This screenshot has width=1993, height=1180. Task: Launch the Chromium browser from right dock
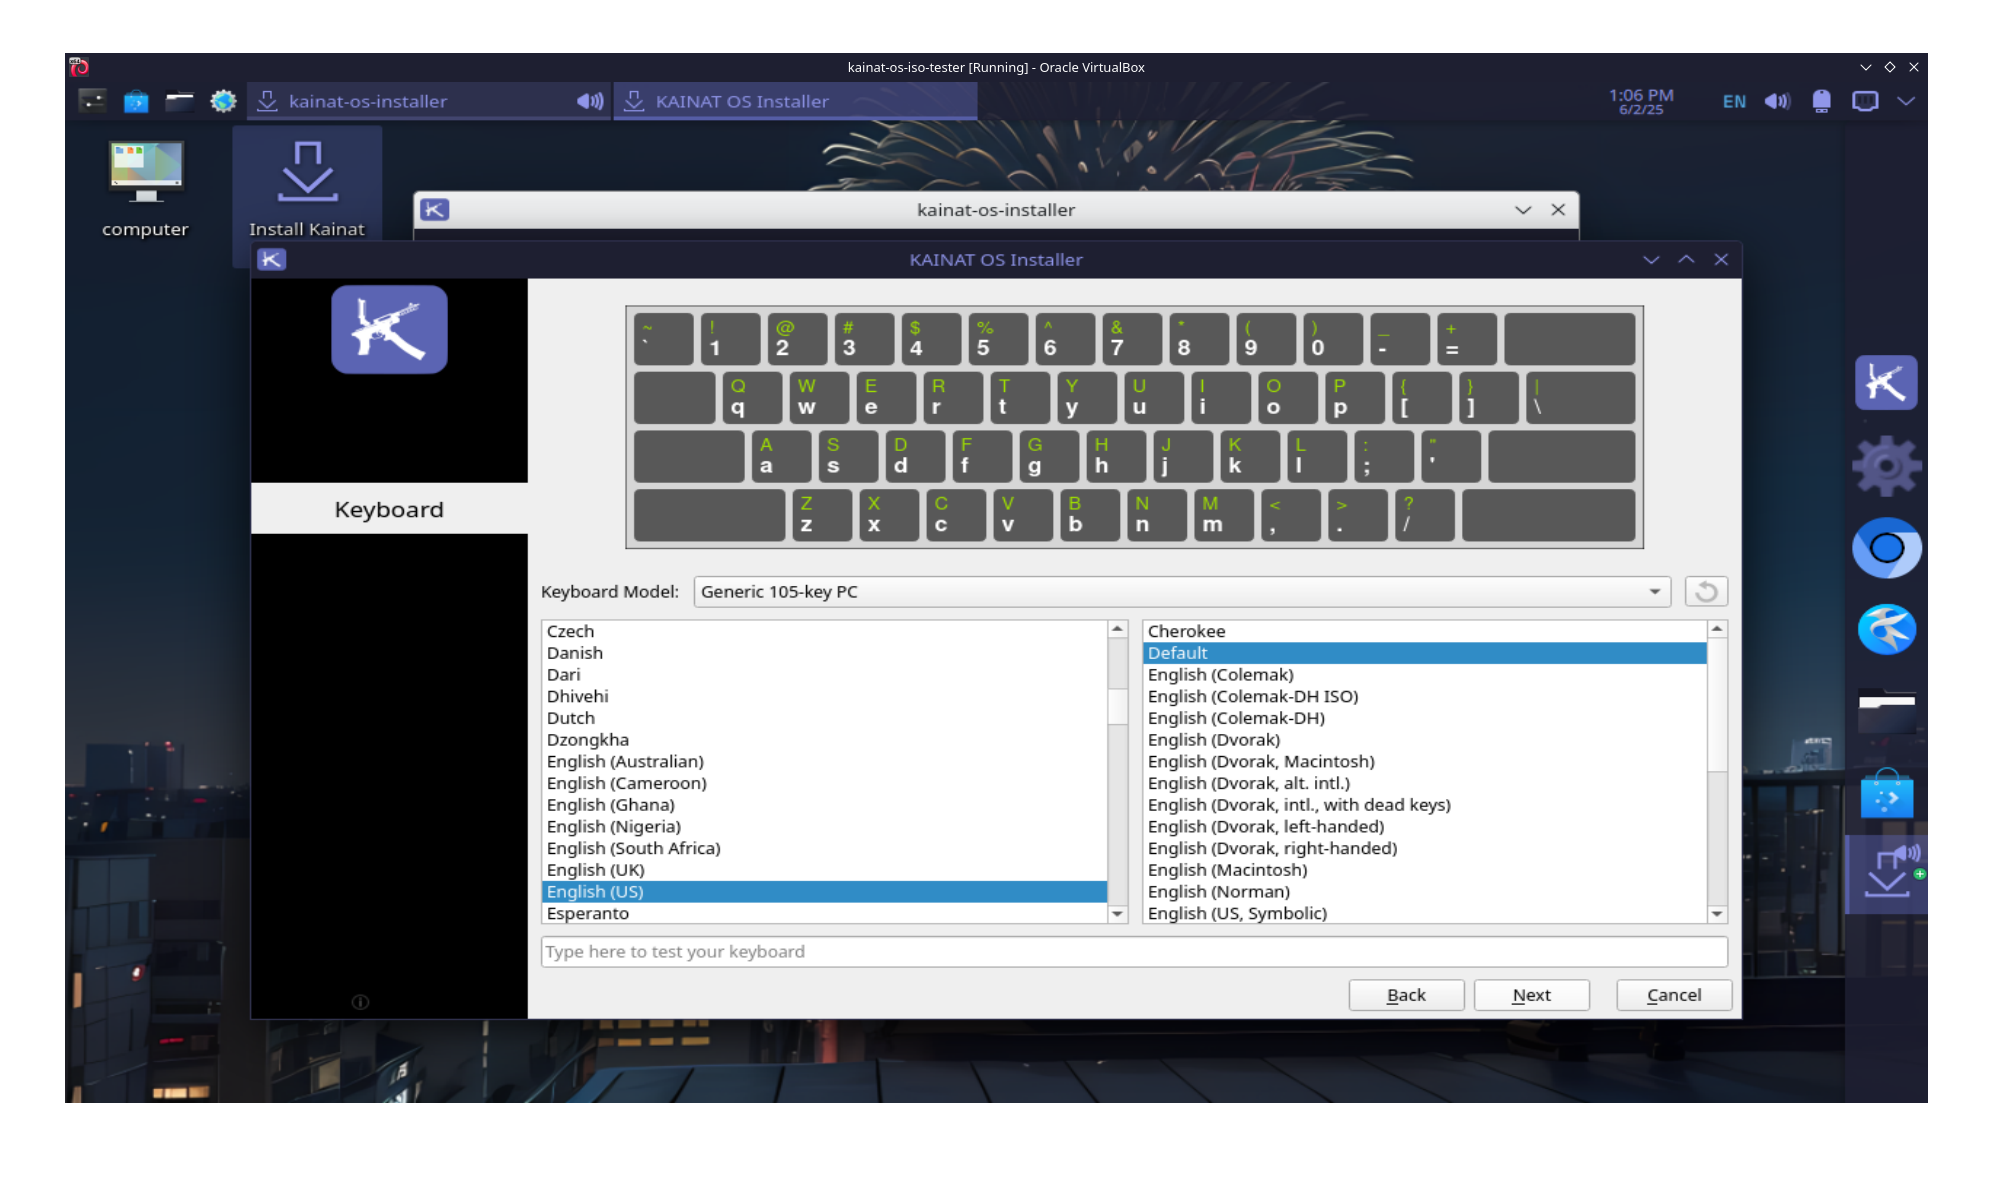pos(1886,548)
